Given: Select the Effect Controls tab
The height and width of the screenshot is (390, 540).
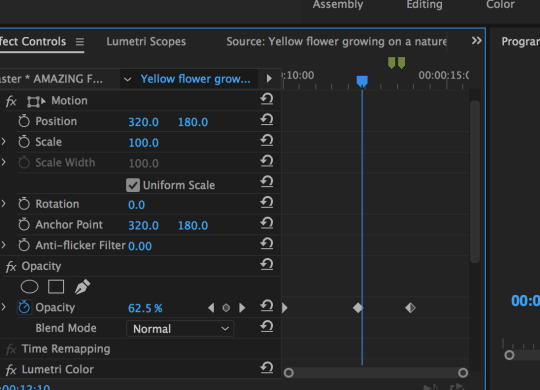Looking at the screenshot, I should pos(33,41).
